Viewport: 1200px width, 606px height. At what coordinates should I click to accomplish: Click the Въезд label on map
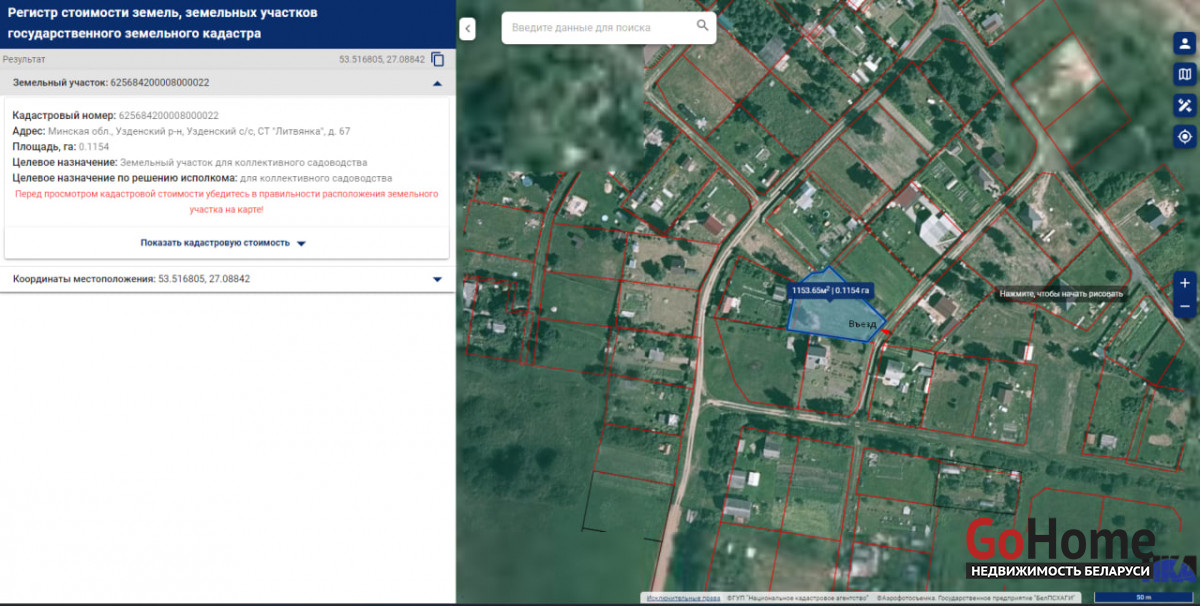pyautogui.click(x=861, y=324)
